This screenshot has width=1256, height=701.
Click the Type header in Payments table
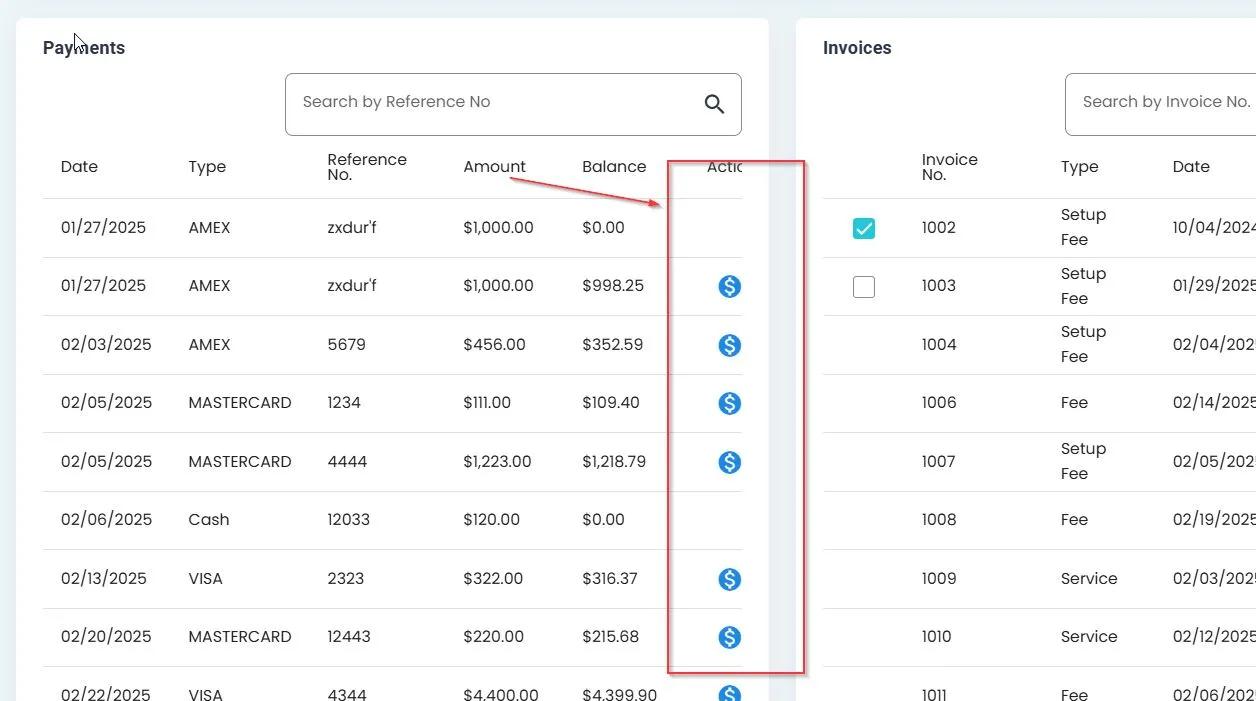(x=207, y=167)
